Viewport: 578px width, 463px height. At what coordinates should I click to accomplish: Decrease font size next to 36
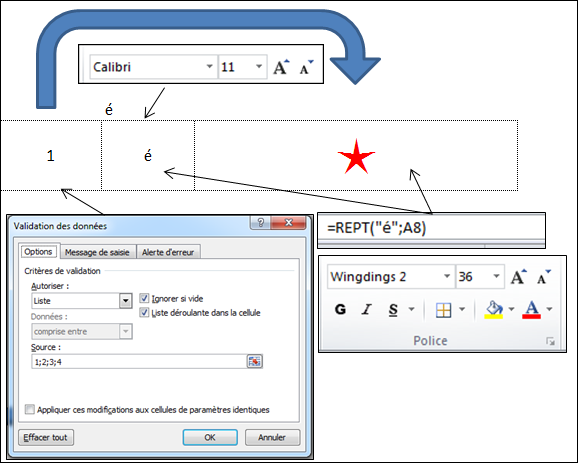544,276
